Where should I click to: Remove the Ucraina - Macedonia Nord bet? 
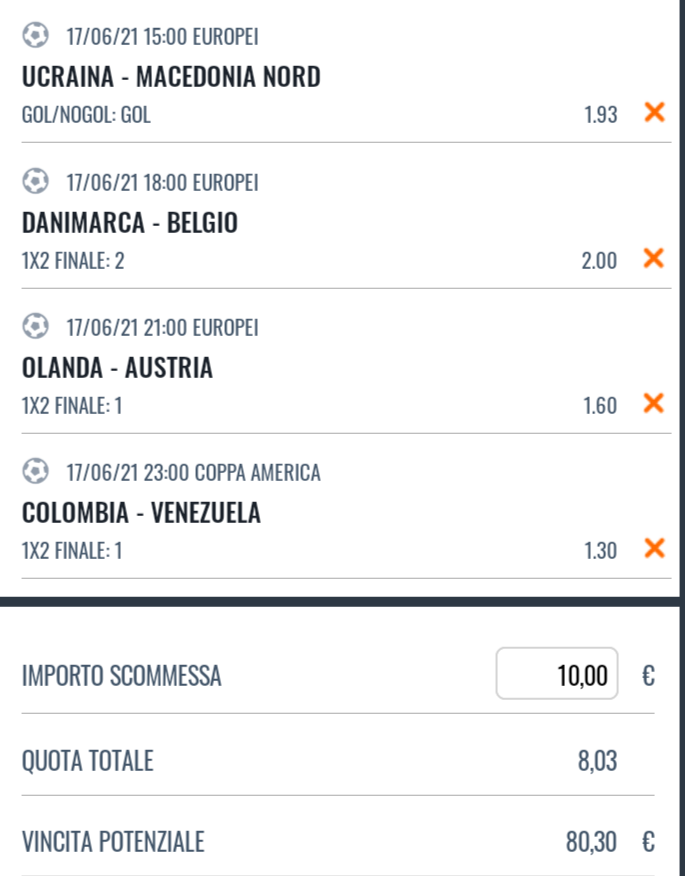tap(654, 113)
